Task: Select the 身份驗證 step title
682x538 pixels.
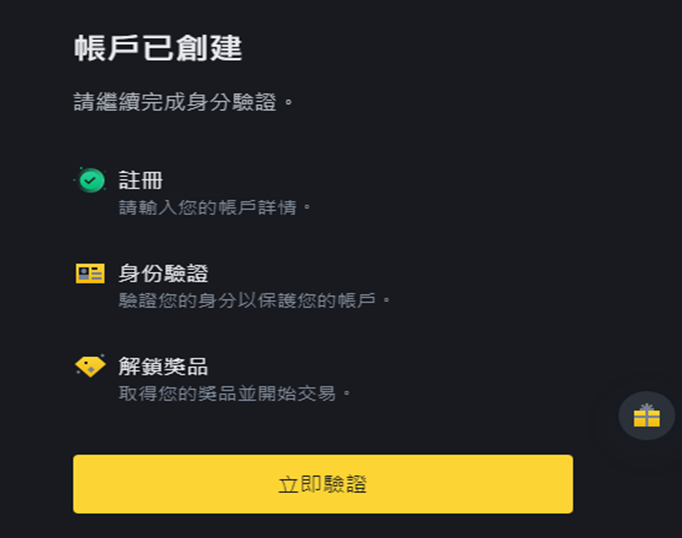Action: (163, 273)
